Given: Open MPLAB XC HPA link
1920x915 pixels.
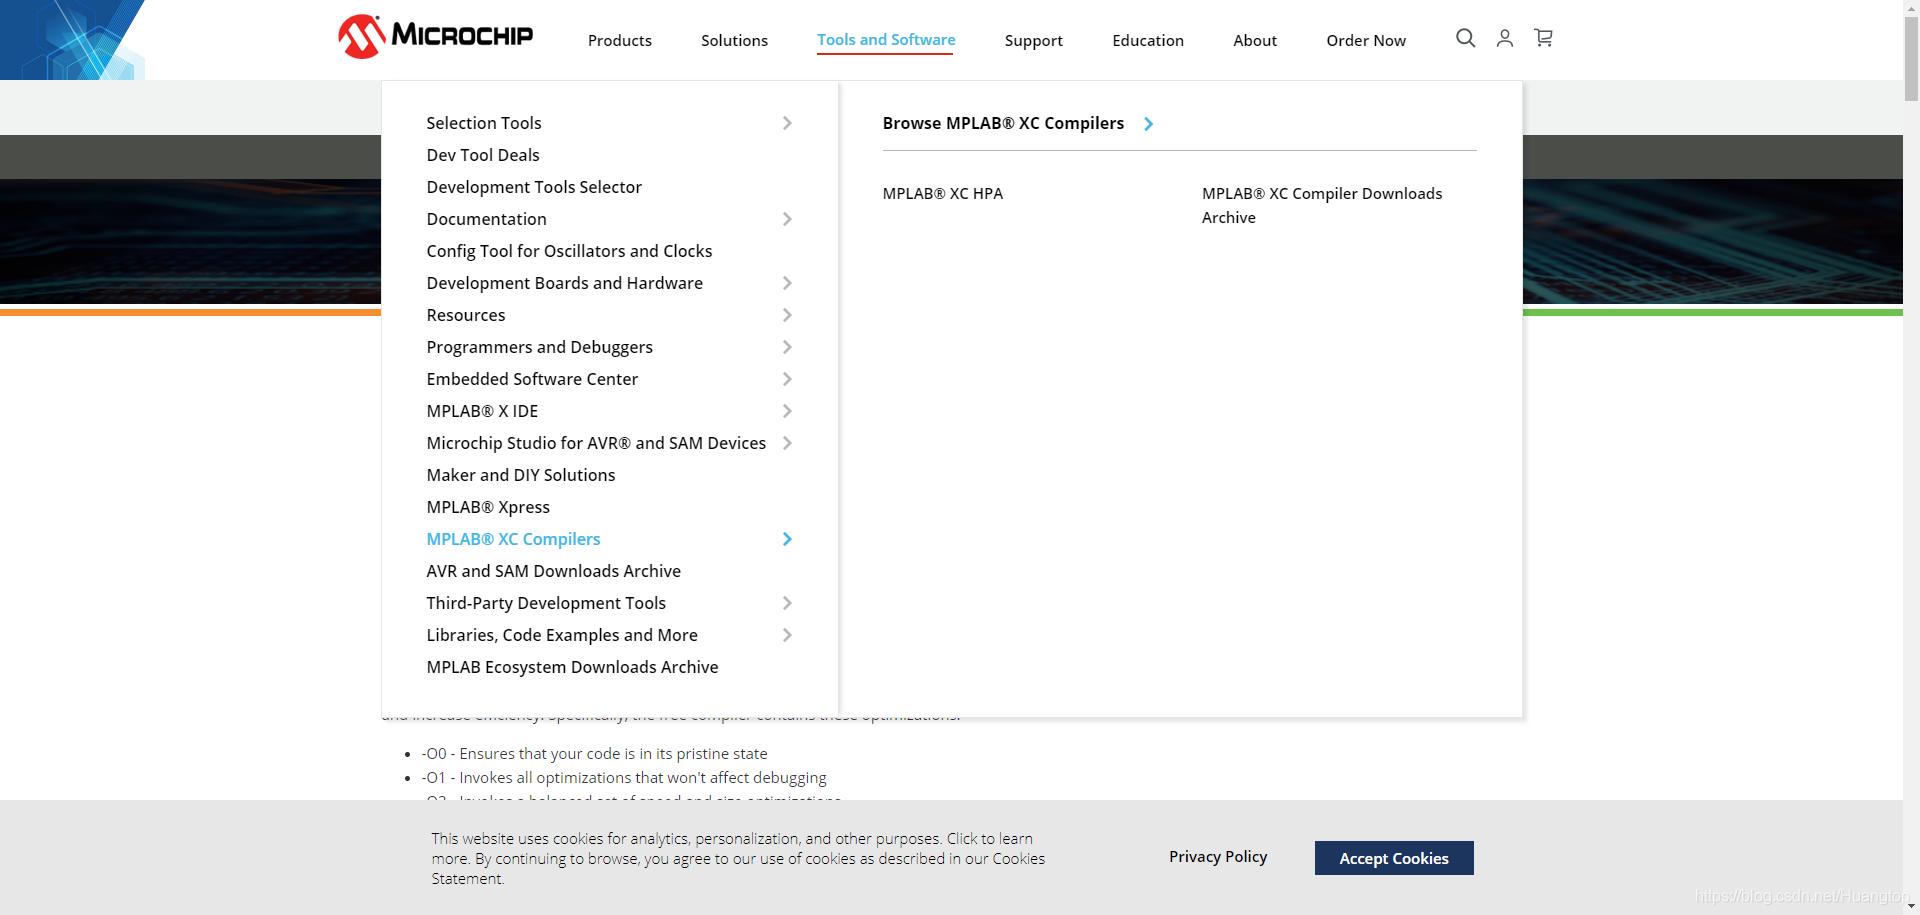Looking at the screenshot, I should pyautogui.click(x=942, y=194).
